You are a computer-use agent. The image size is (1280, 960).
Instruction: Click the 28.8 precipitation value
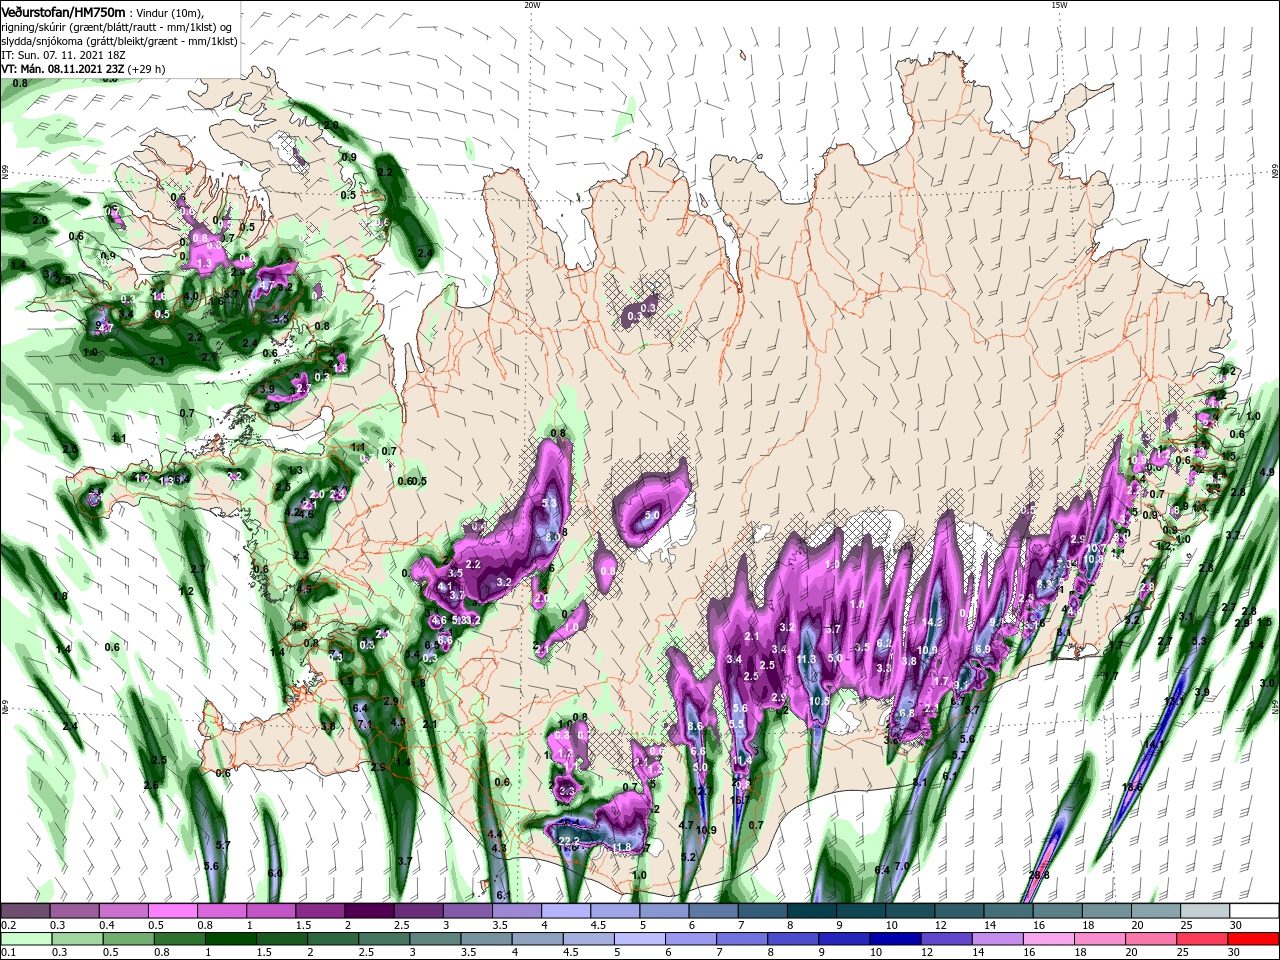coord(1040,875)
